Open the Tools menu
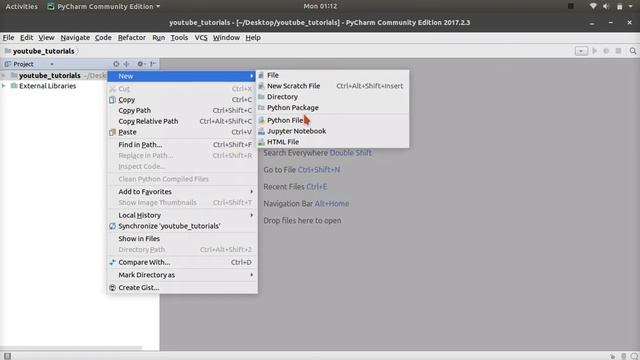 (179, 38)
